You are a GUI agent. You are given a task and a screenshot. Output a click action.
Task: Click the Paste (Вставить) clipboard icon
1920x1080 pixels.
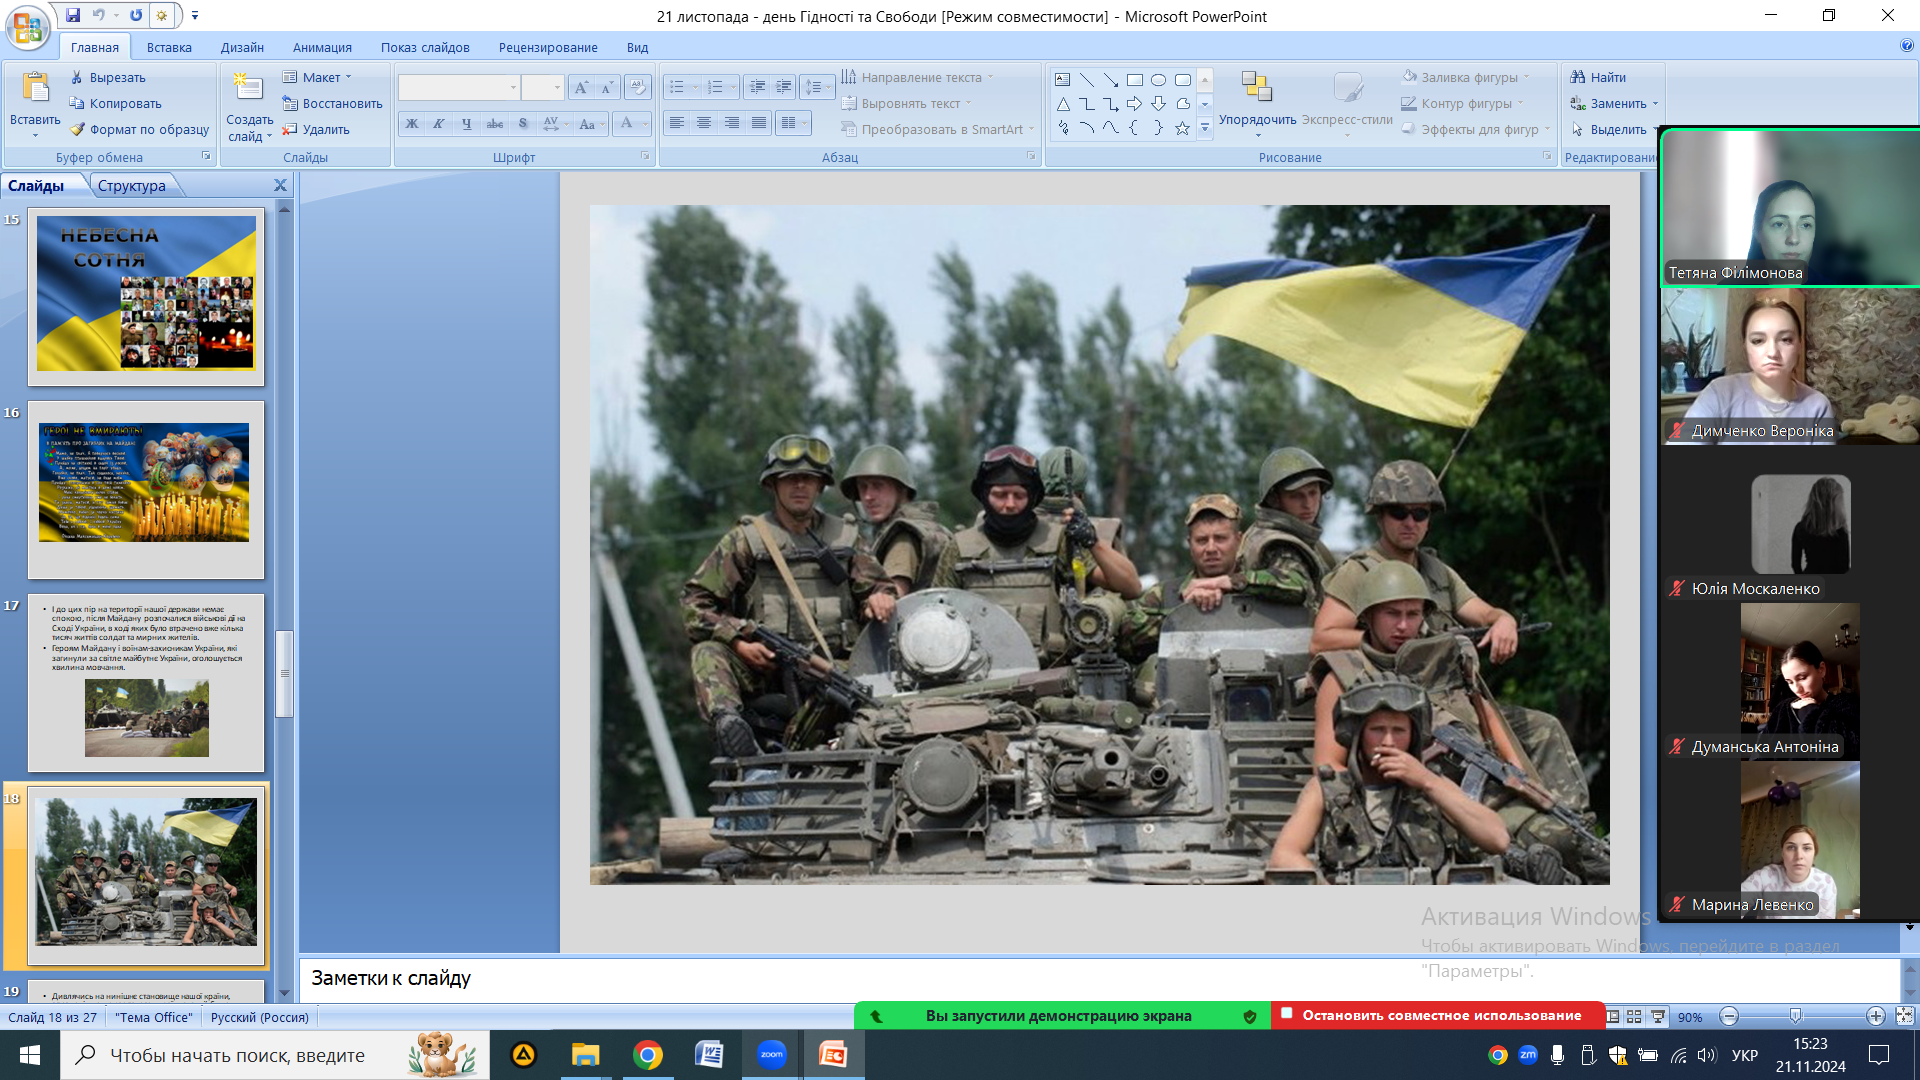pos(35,88)
